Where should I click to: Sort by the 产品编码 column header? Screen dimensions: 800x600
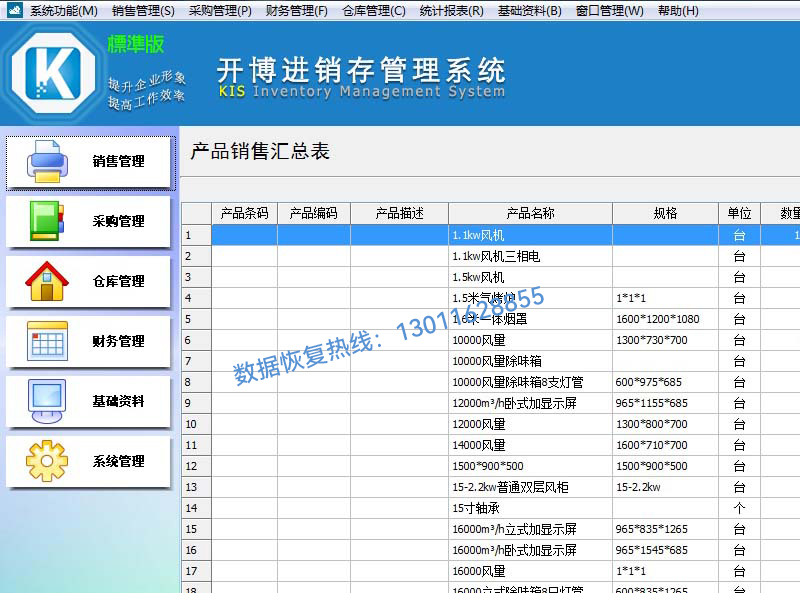(x=313, y=213)
